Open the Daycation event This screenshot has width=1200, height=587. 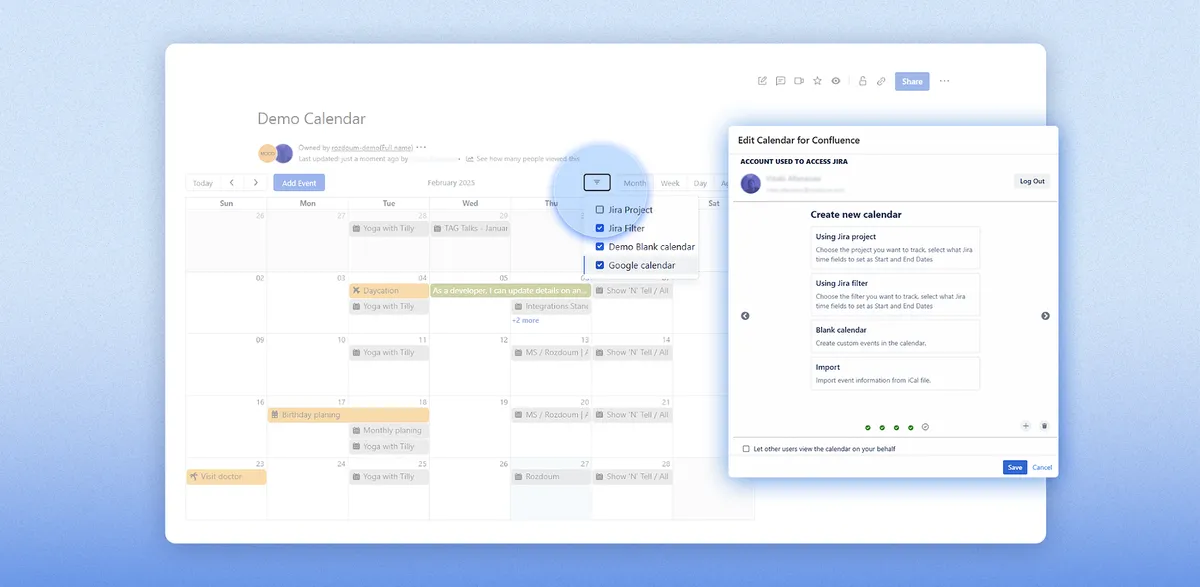389,290
